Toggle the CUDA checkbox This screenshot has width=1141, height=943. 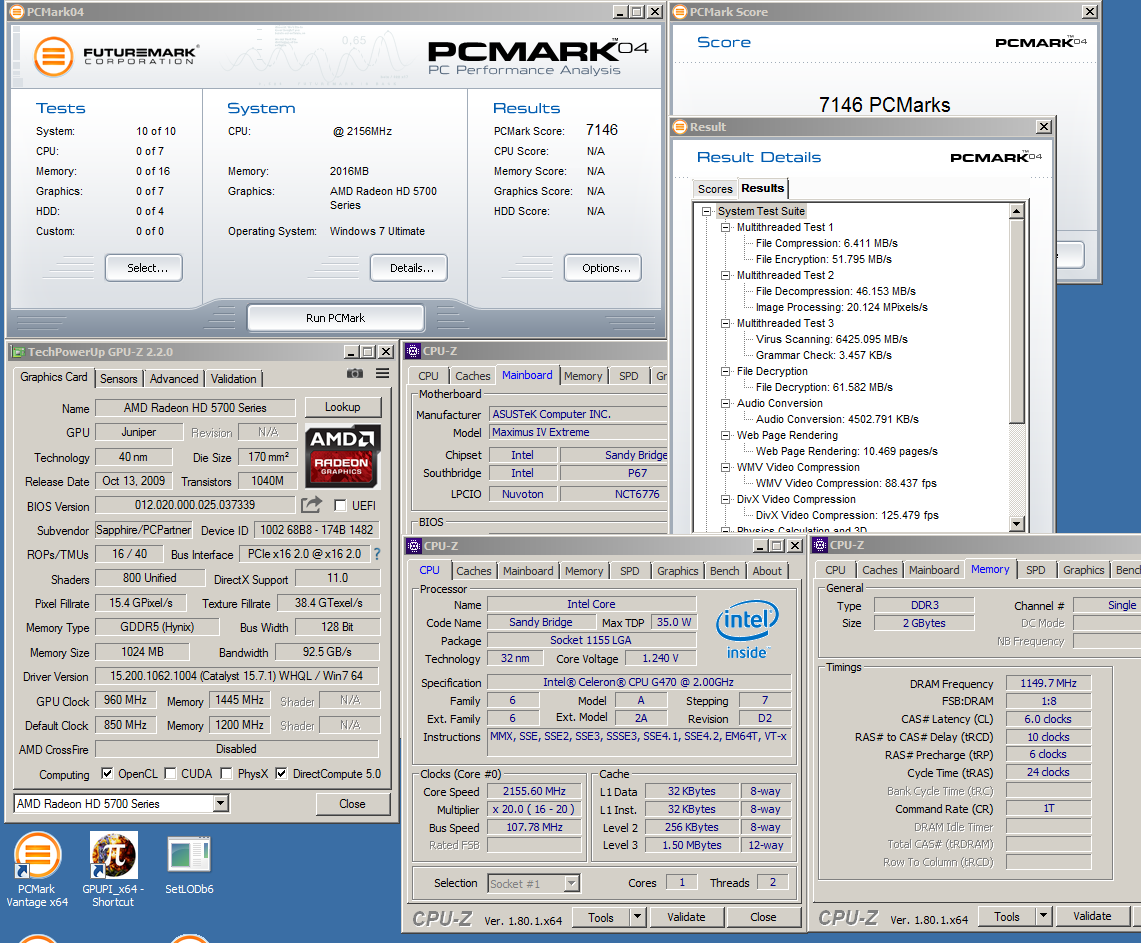click(x=170, y=773)
